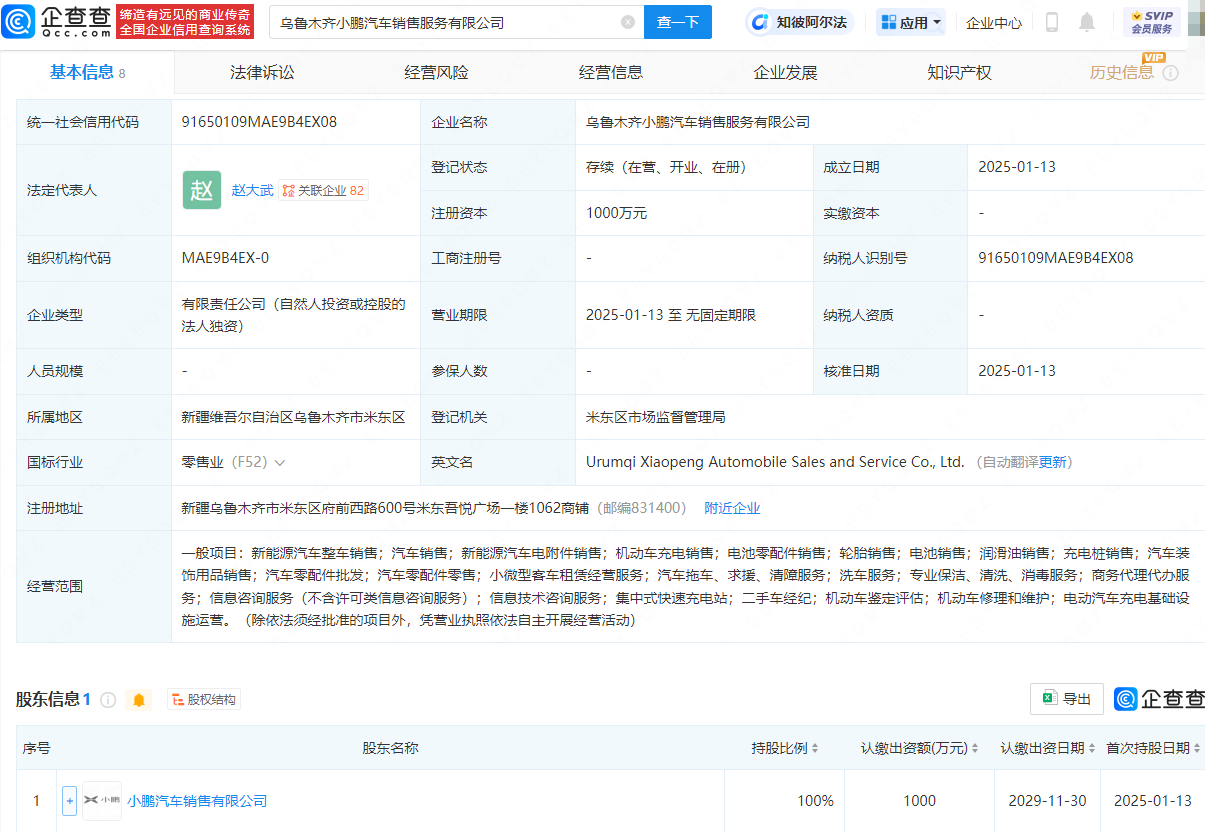Open 附近企业 nearby companies link
Screen dimensions: 1205x832
point(732,508)
